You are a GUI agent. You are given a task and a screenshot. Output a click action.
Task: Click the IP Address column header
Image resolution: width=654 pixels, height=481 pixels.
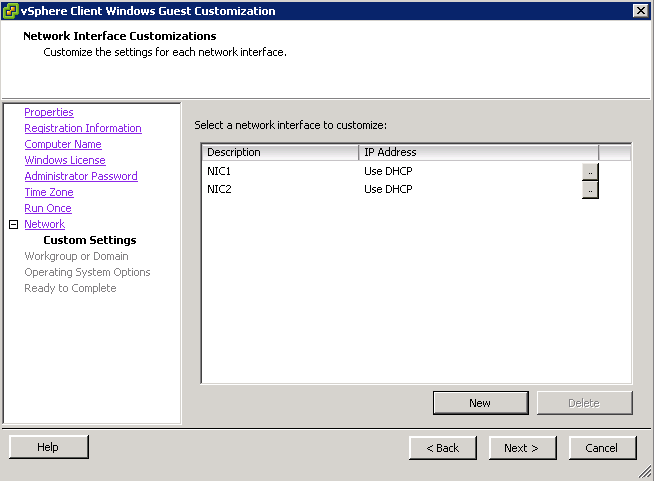pos(478,152)
